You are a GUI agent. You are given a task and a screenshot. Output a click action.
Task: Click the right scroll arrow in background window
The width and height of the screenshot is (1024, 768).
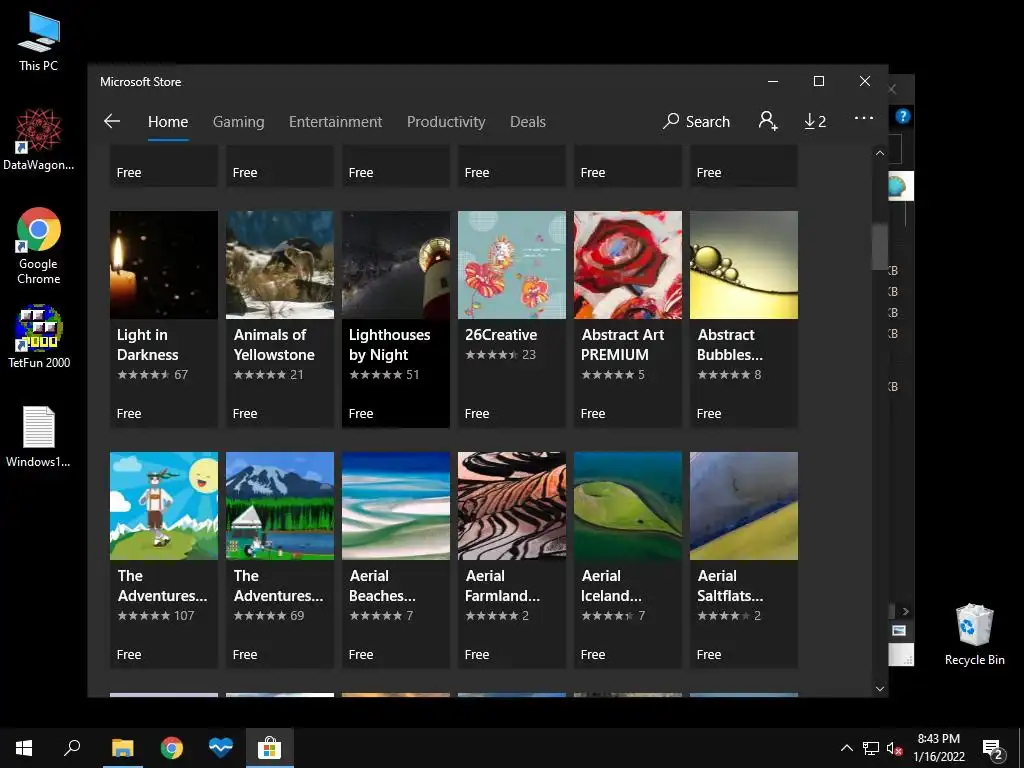pos(905,612)
